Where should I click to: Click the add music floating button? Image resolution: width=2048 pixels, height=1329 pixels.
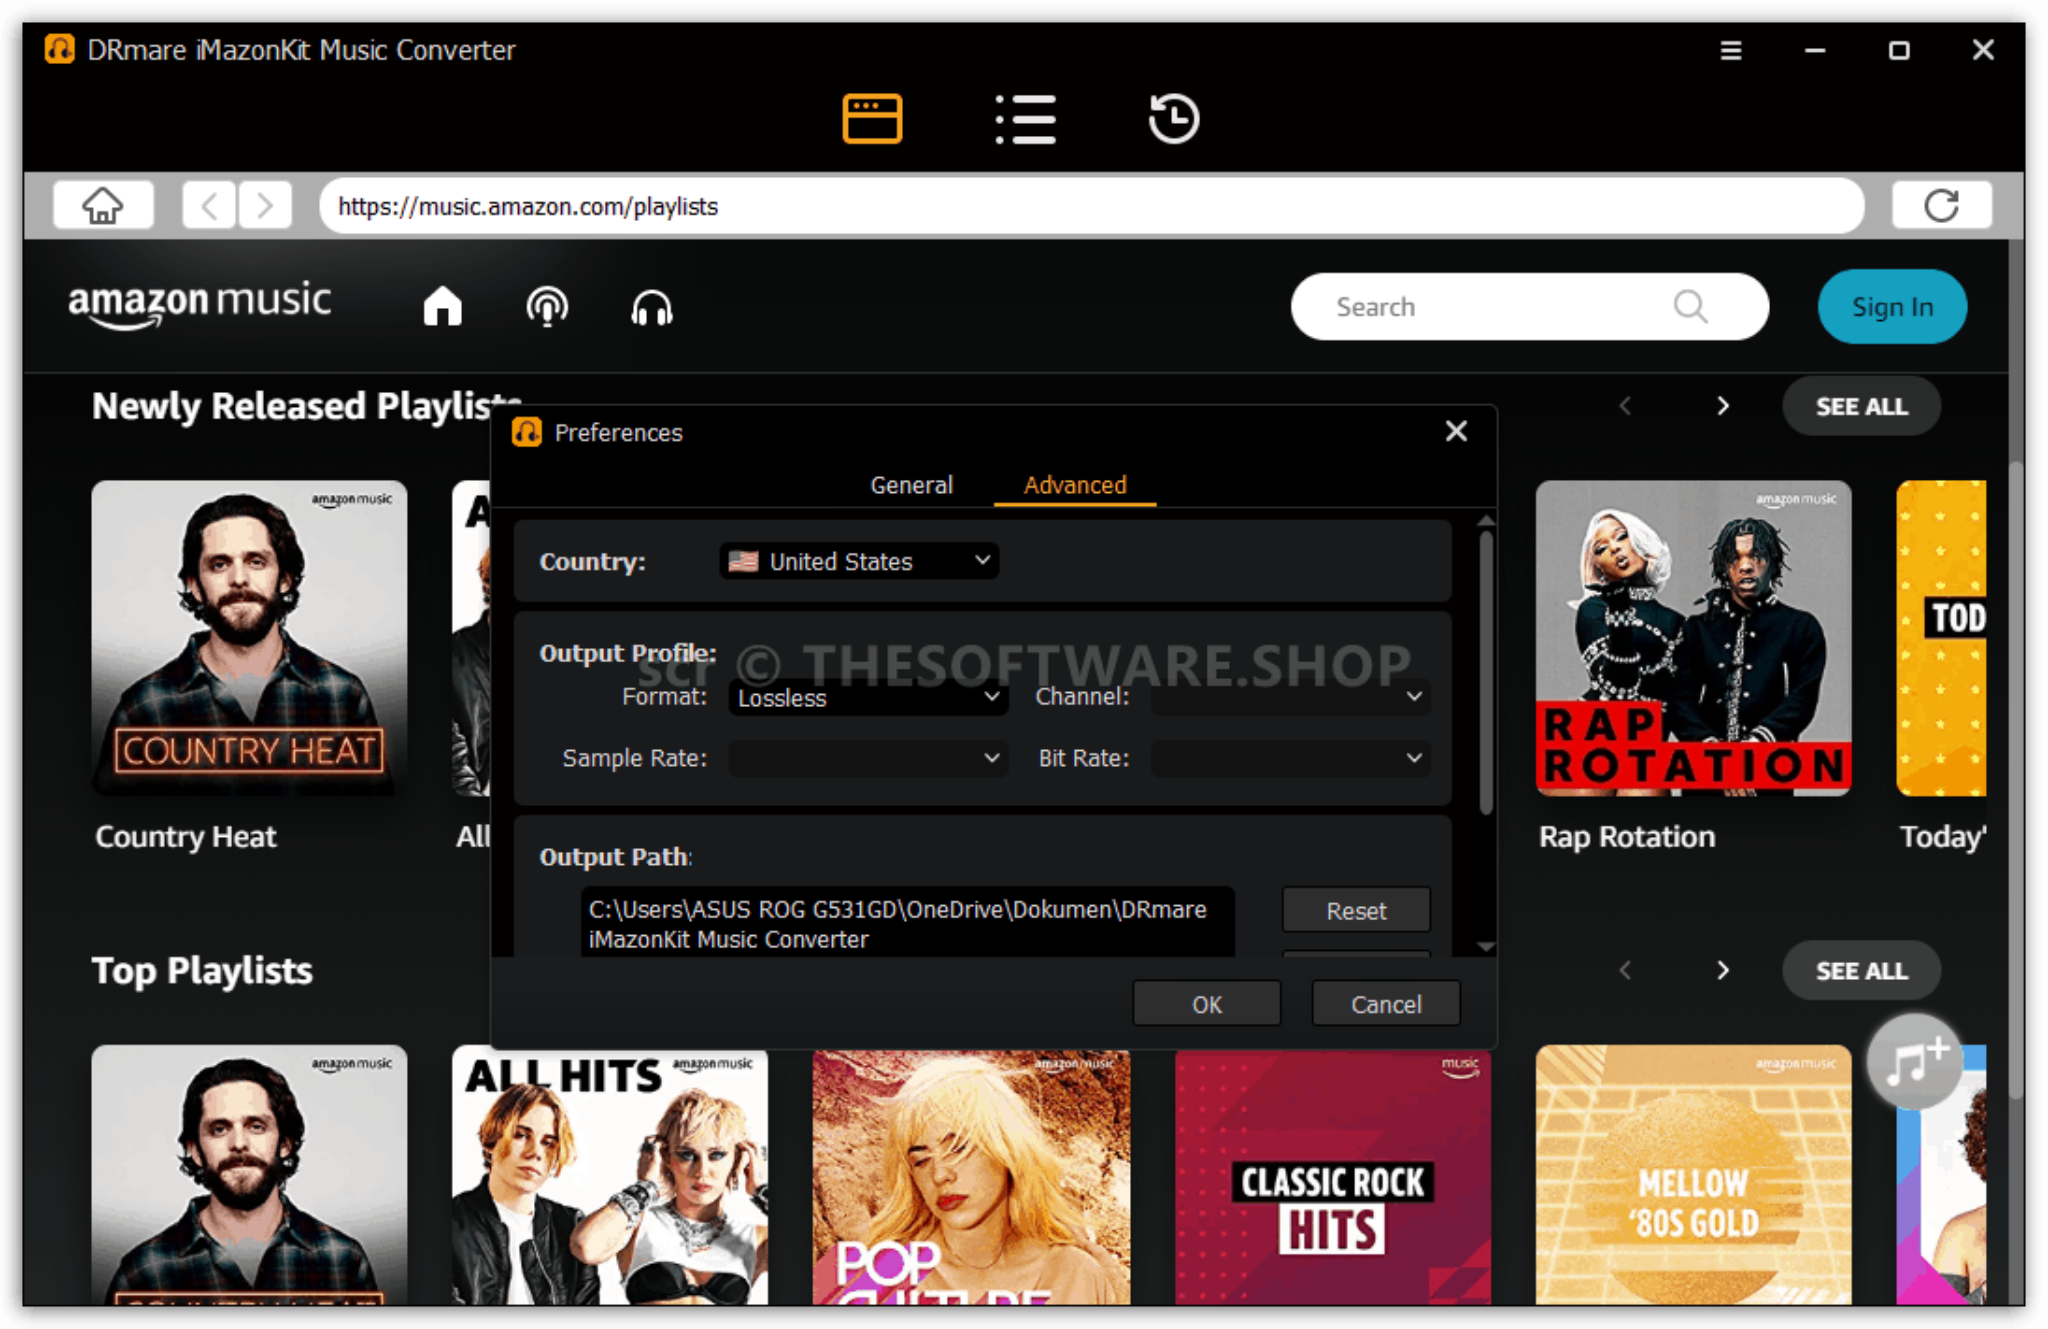point(1915,1061)
